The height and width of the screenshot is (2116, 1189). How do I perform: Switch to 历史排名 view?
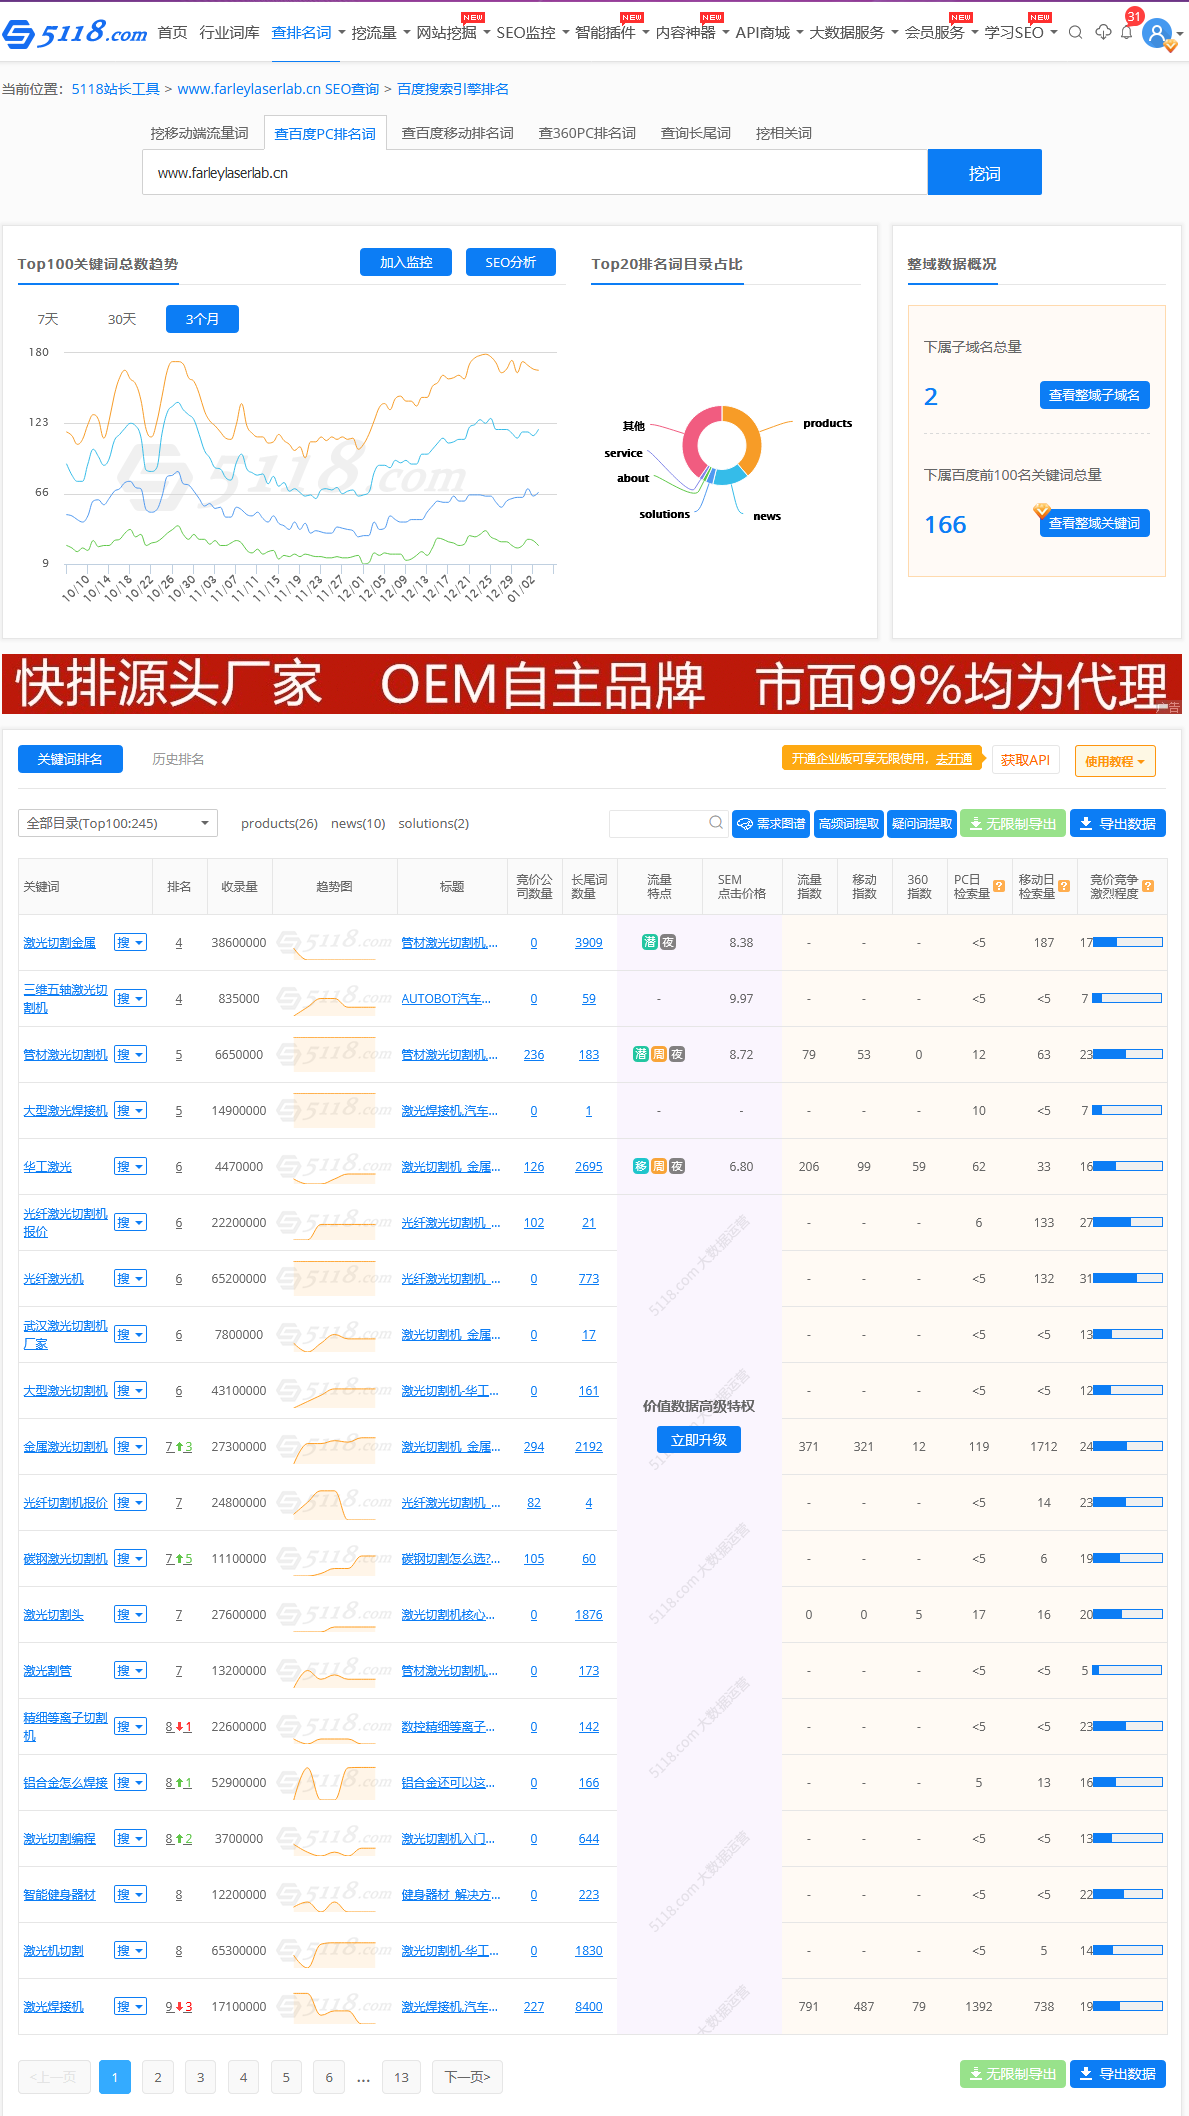[x=178, y=759]
